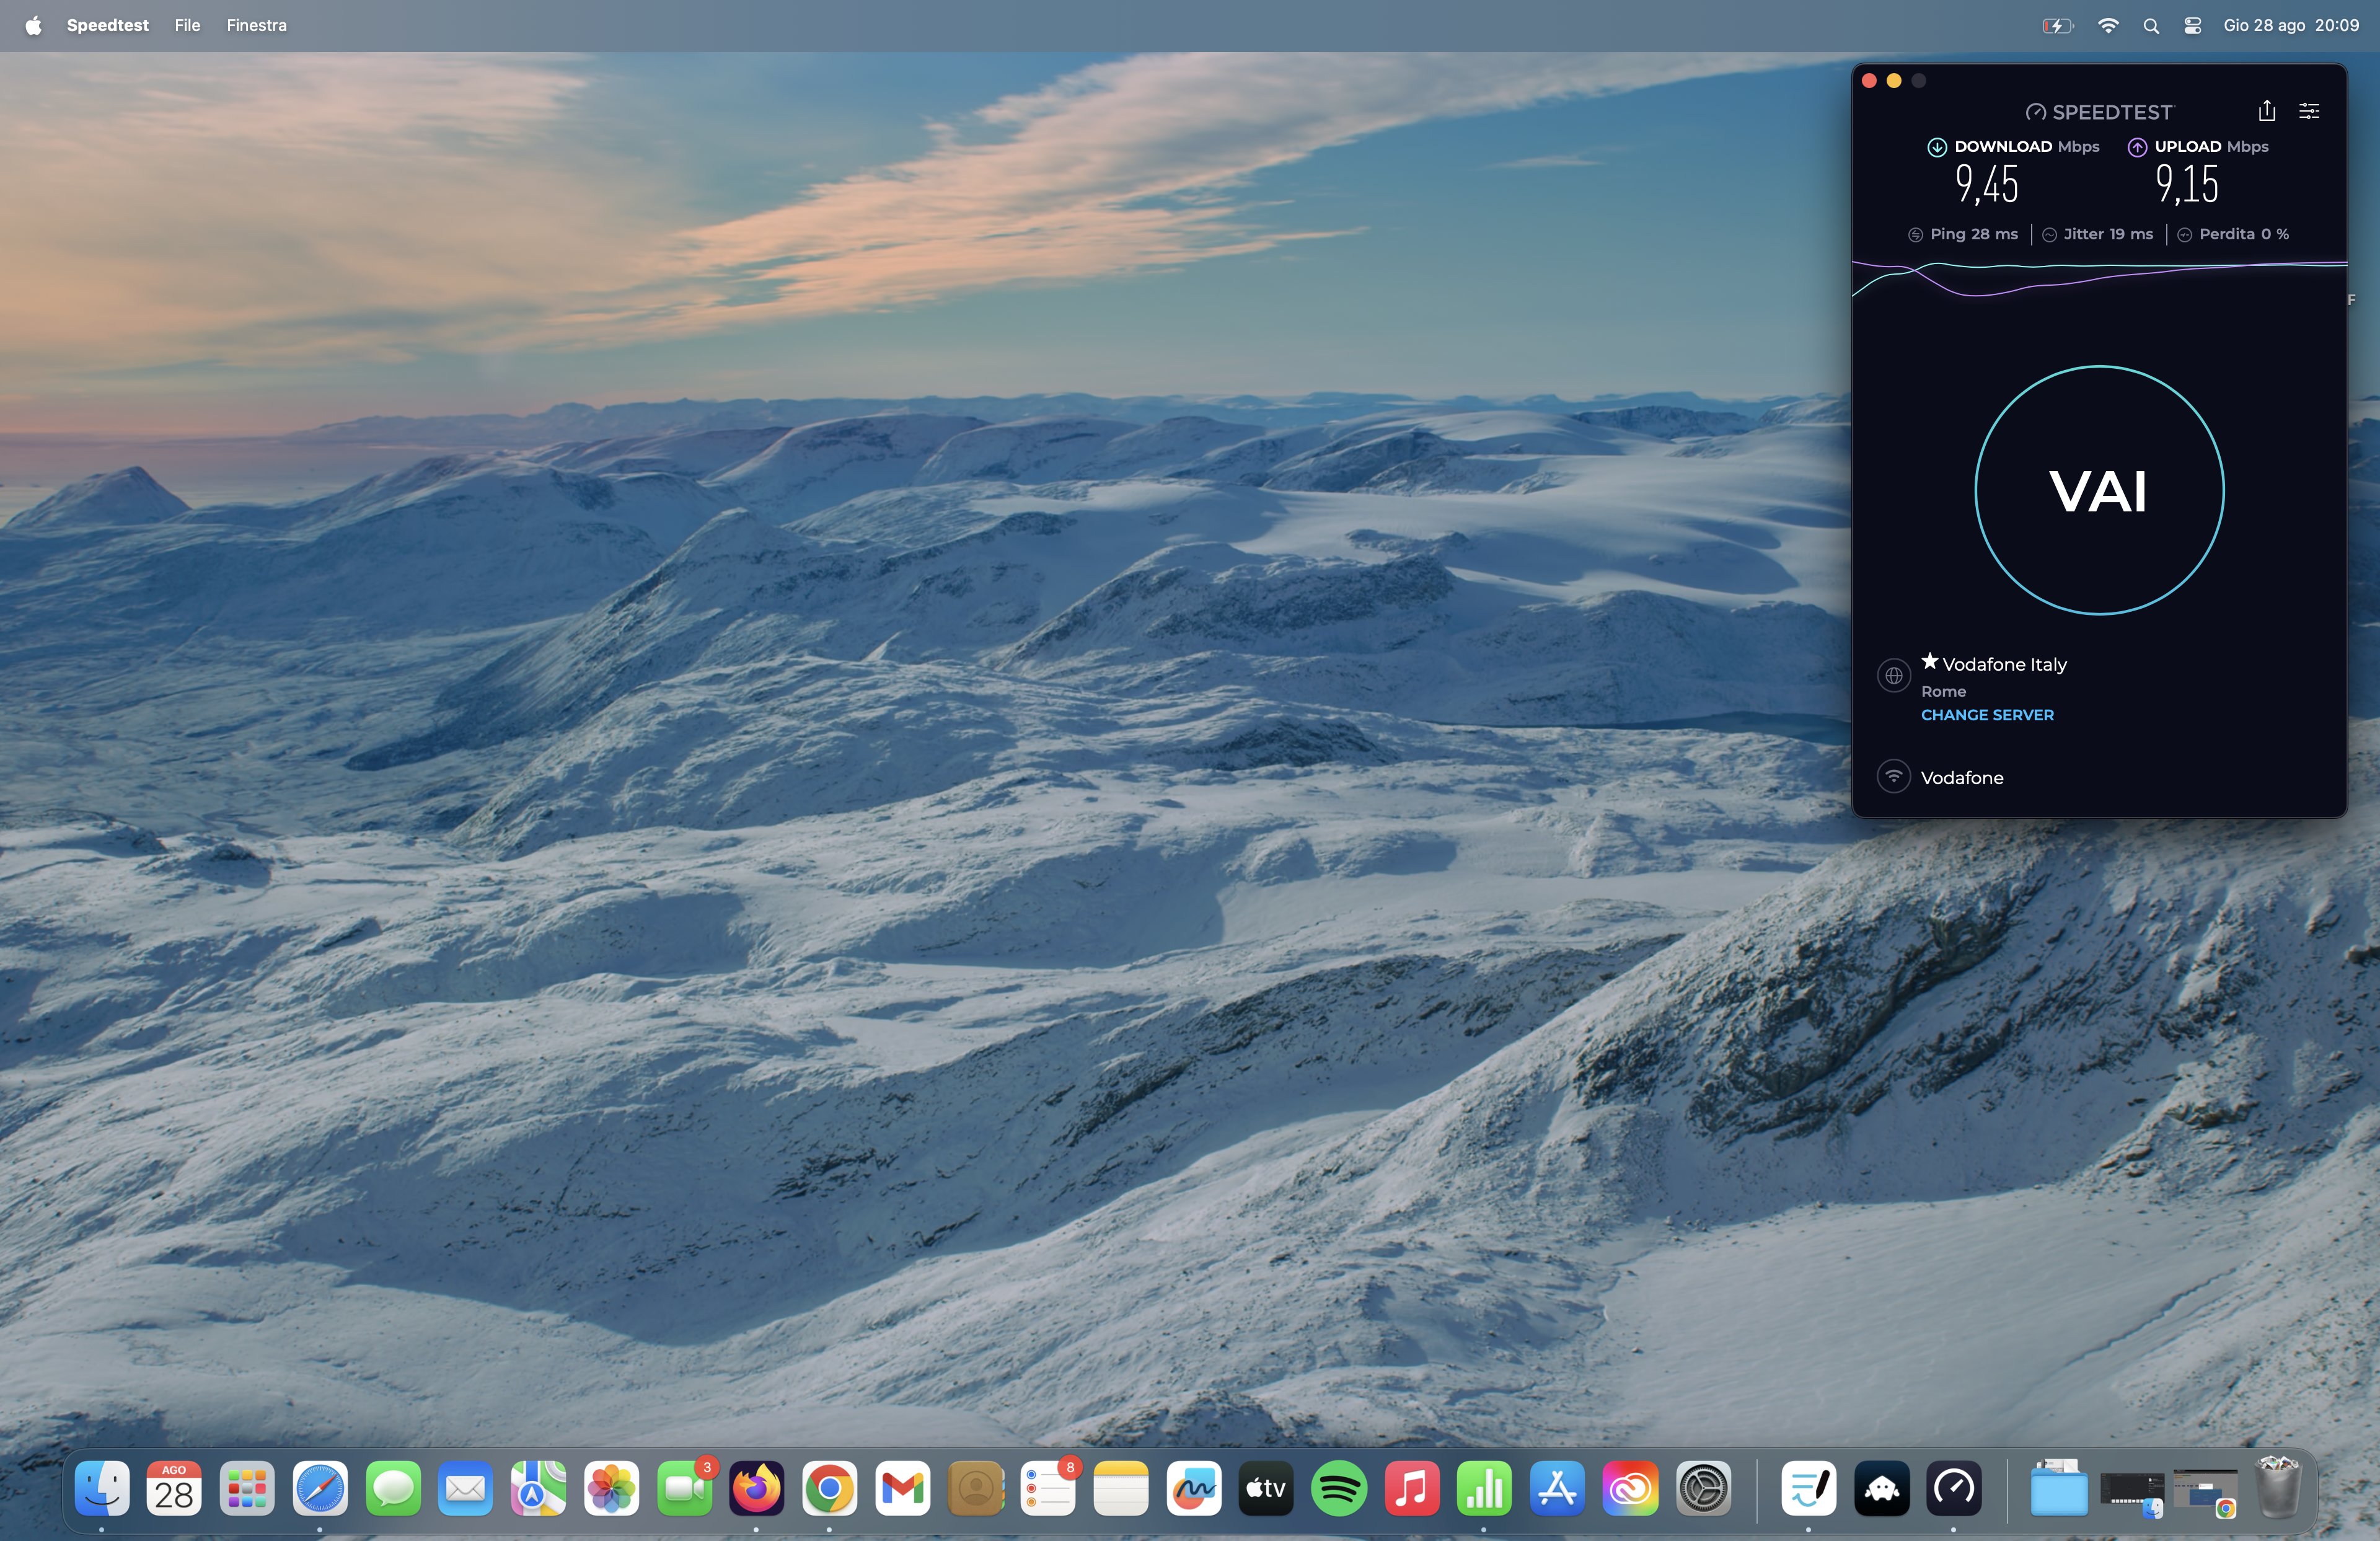Click the download arrow icon

(x=1936, y=147)
